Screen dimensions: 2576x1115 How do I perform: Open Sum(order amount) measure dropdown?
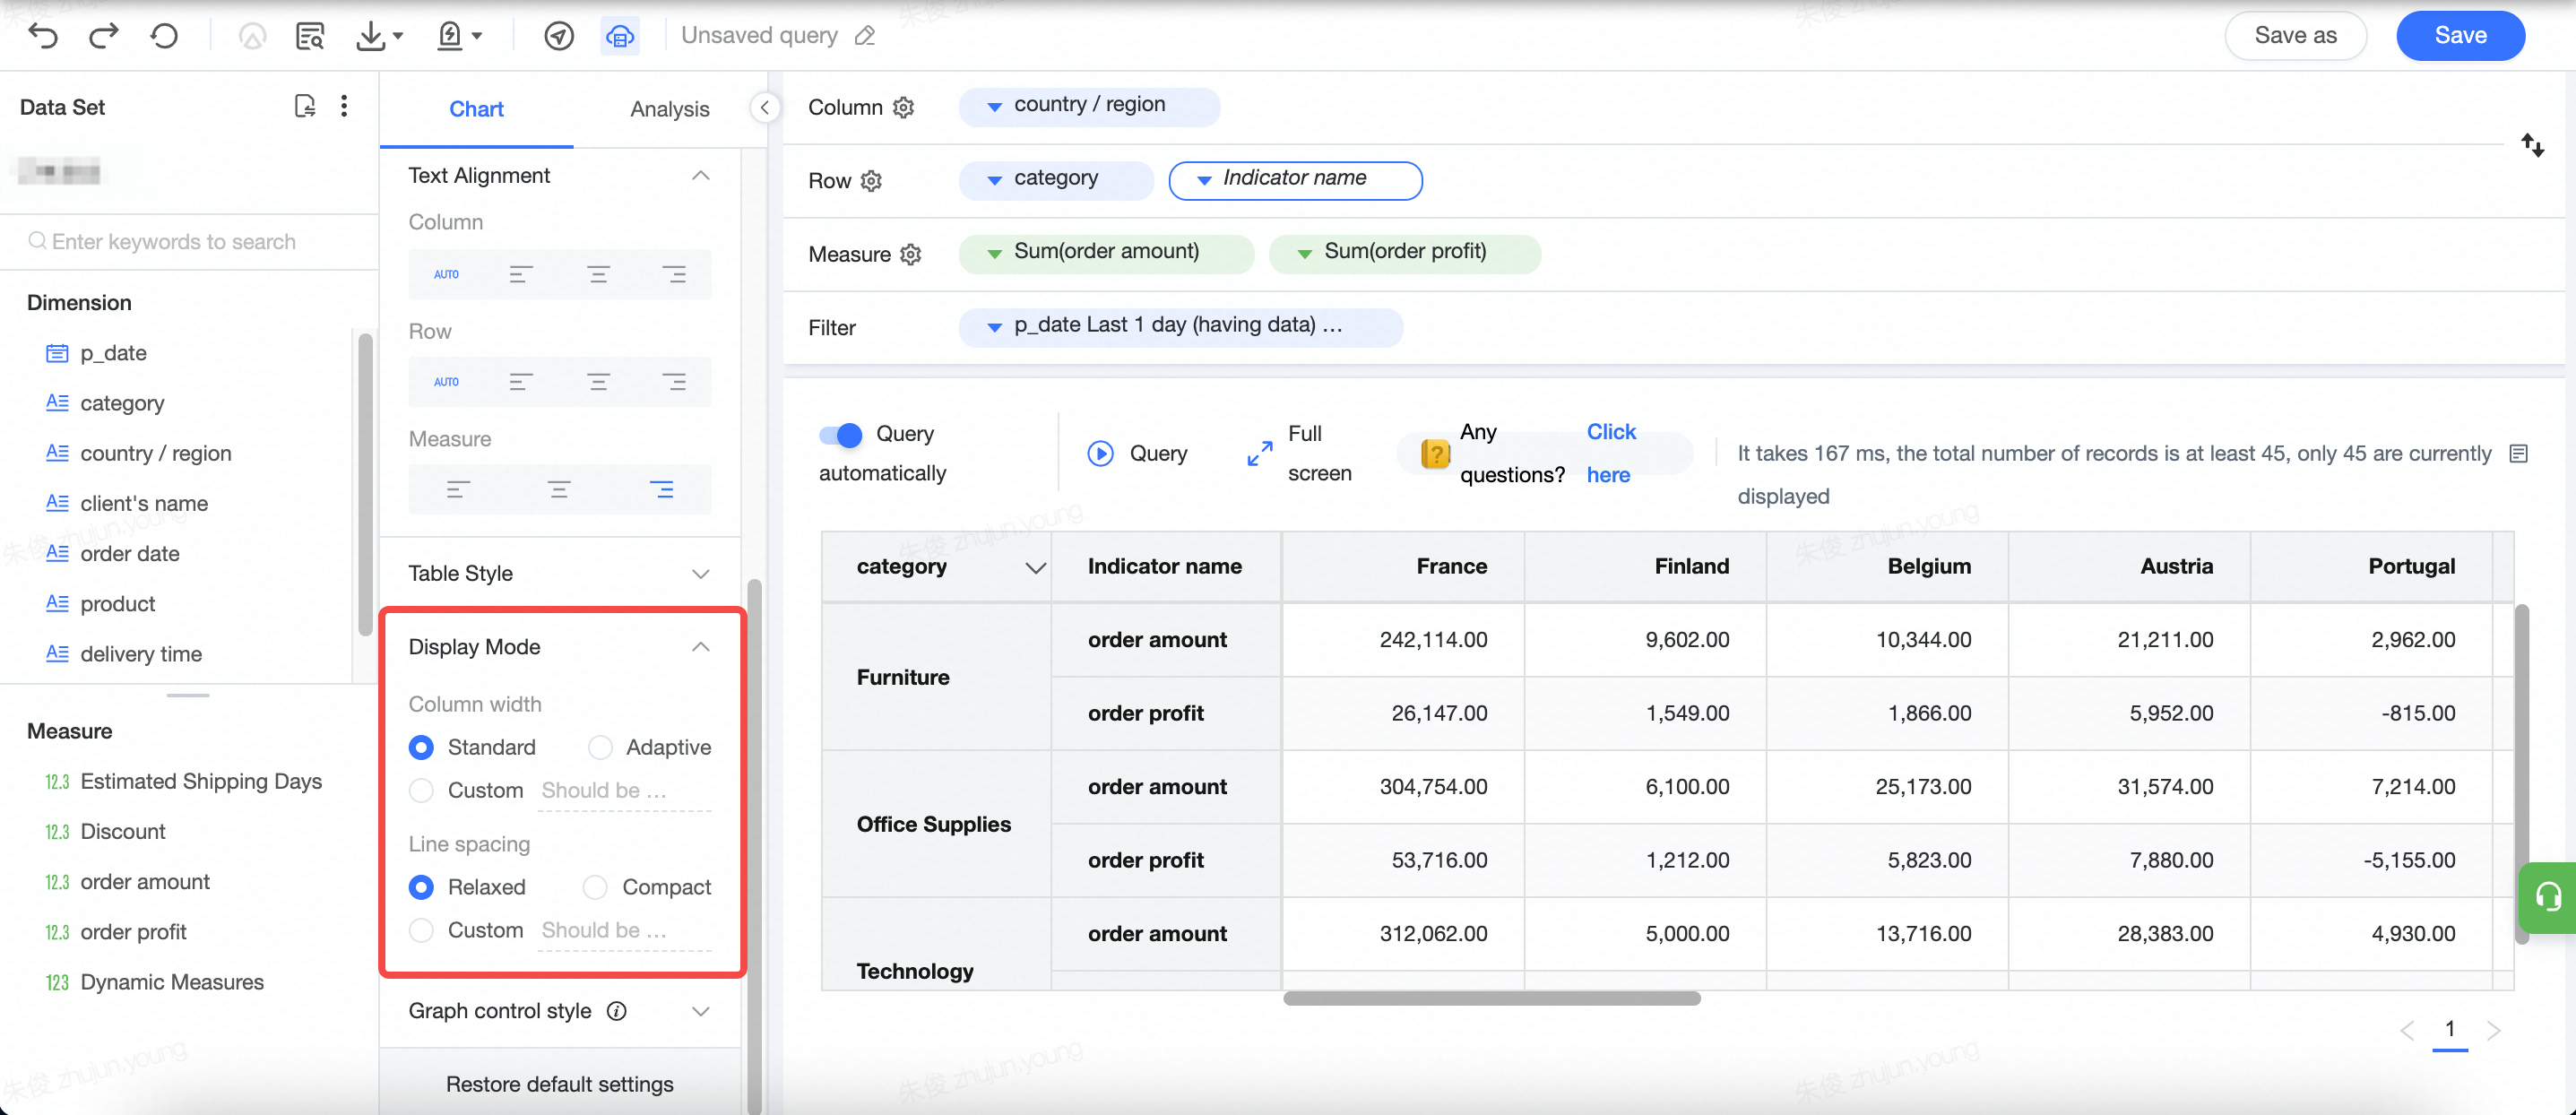coord(994,254)
